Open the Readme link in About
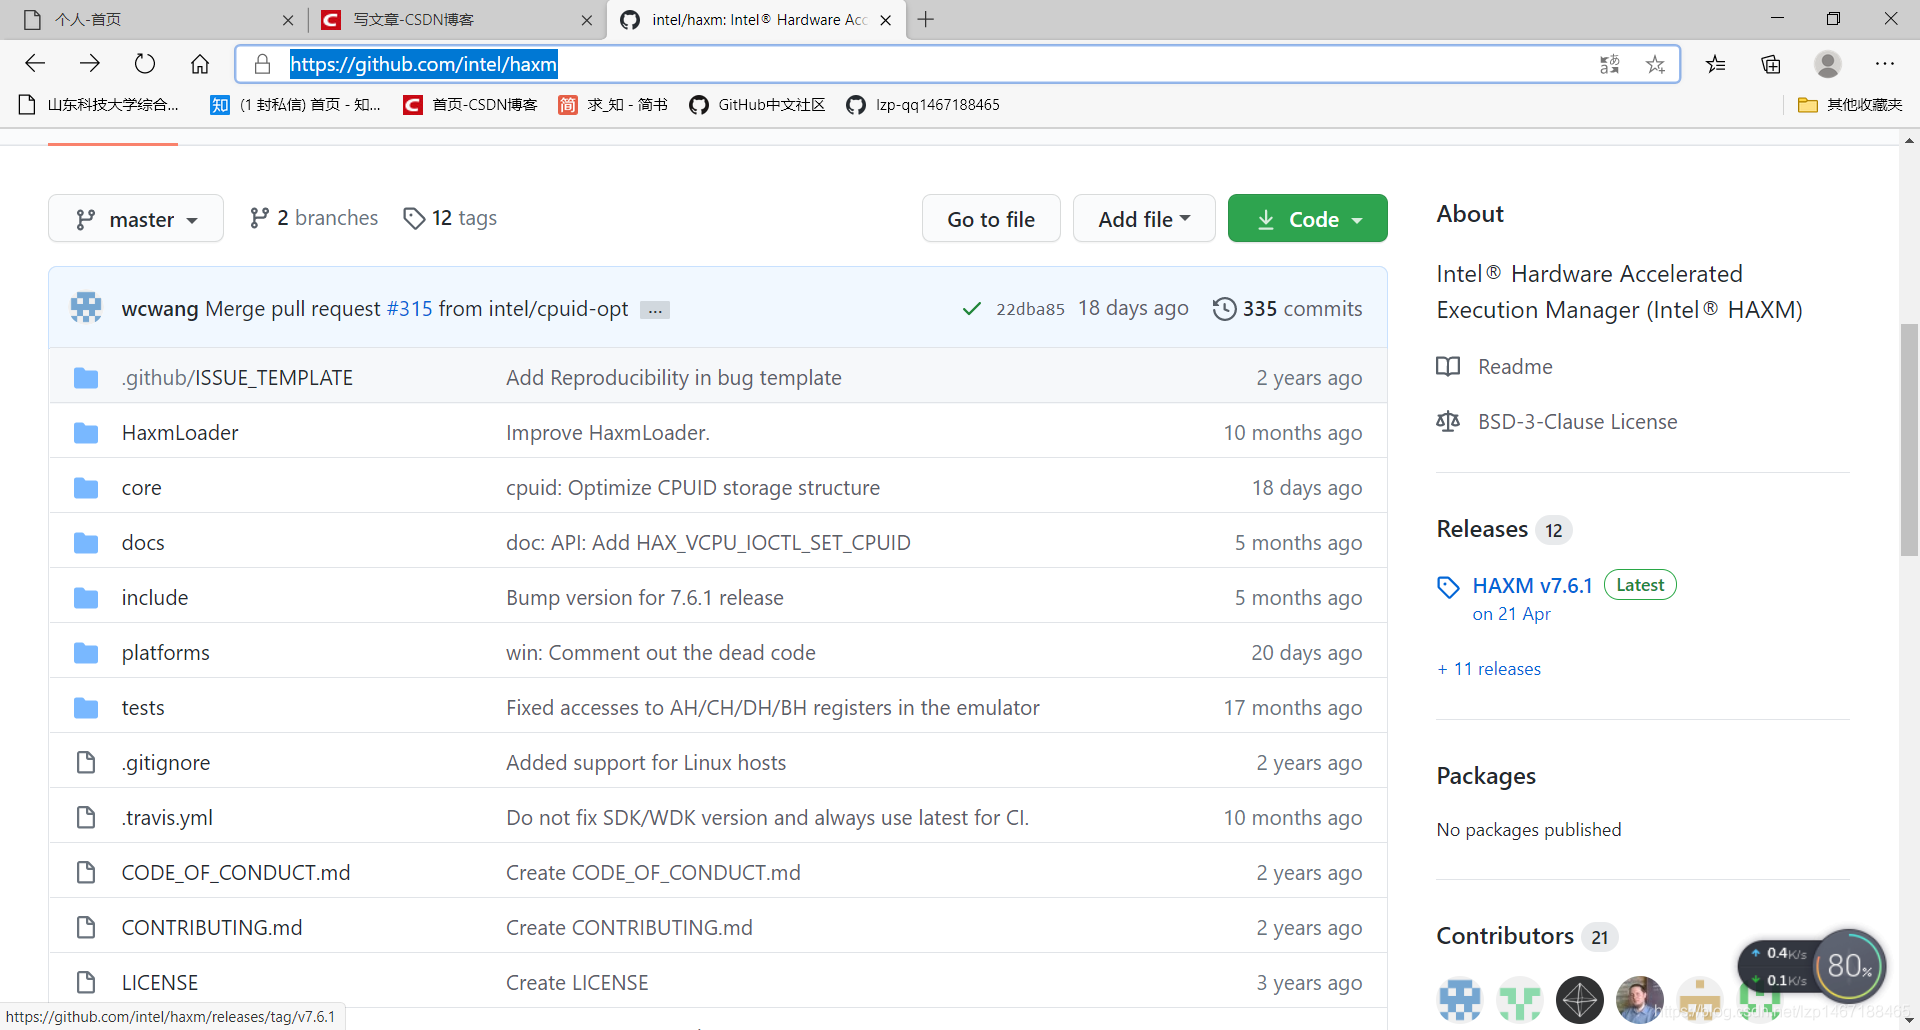 tap(1494, 367)
